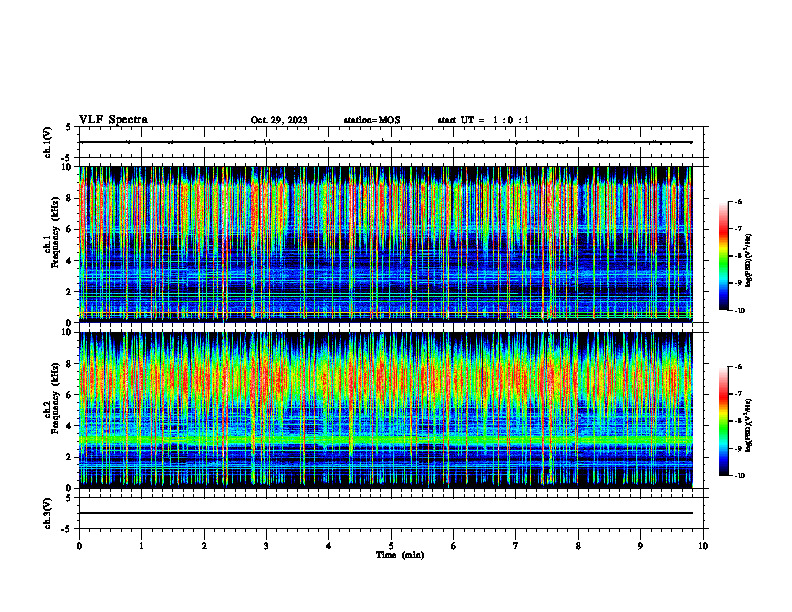The image size is (792, 612).
Task: Click the ch.1 colorbar unit label
Action: point(749,261)
